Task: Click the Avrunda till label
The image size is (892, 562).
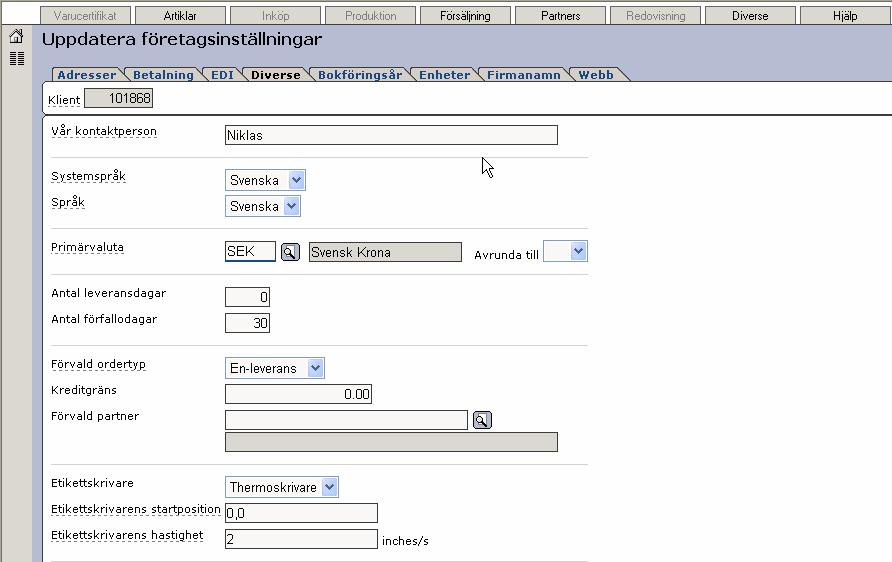Action: click(506, 255)
